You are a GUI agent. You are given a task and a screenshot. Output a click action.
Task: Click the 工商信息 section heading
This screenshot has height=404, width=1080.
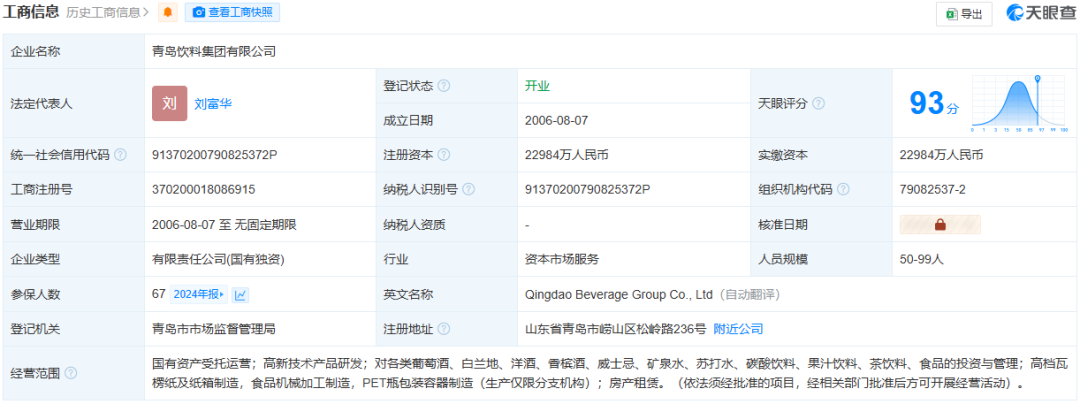32,12
